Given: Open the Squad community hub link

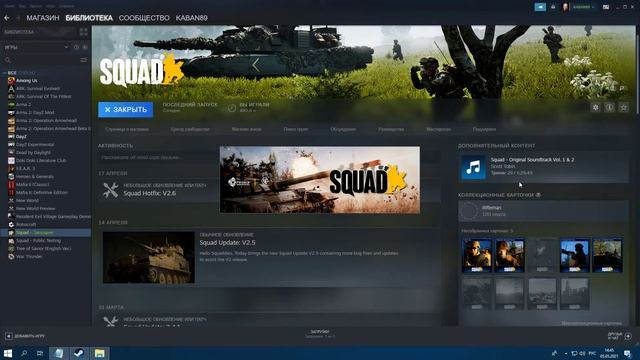Looking at the screenshot, I should [190, 129].
